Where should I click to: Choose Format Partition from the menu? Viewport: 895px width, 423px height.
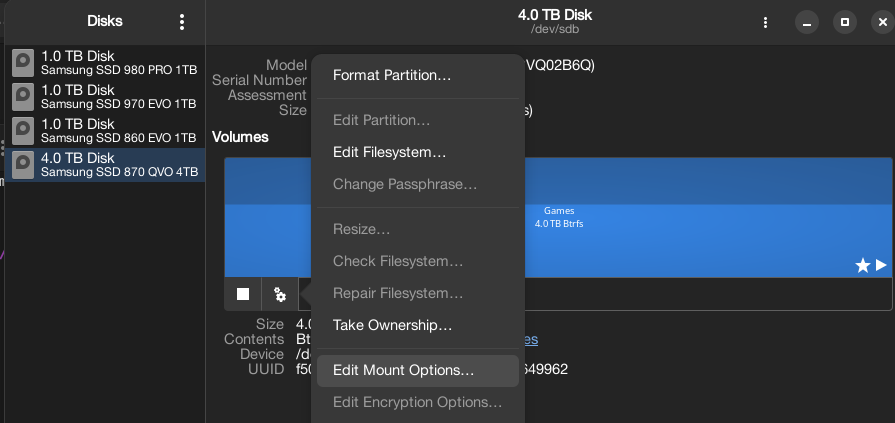392,75
